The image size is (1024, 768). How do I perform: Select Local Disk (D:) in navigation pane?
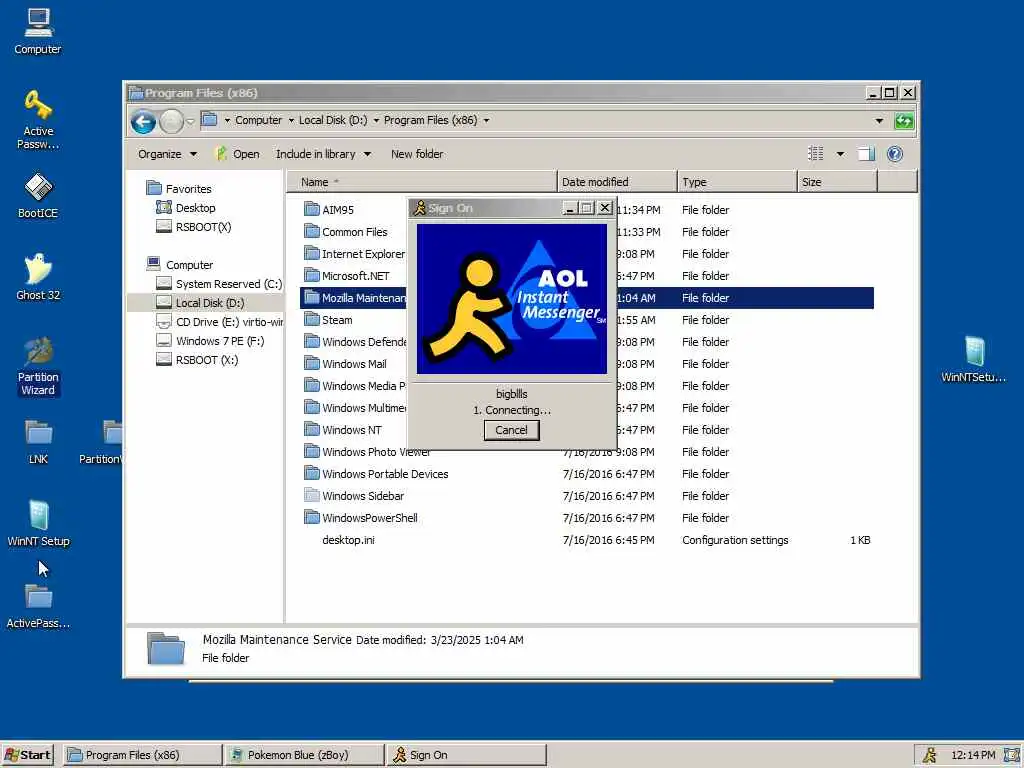coord(200,303)
